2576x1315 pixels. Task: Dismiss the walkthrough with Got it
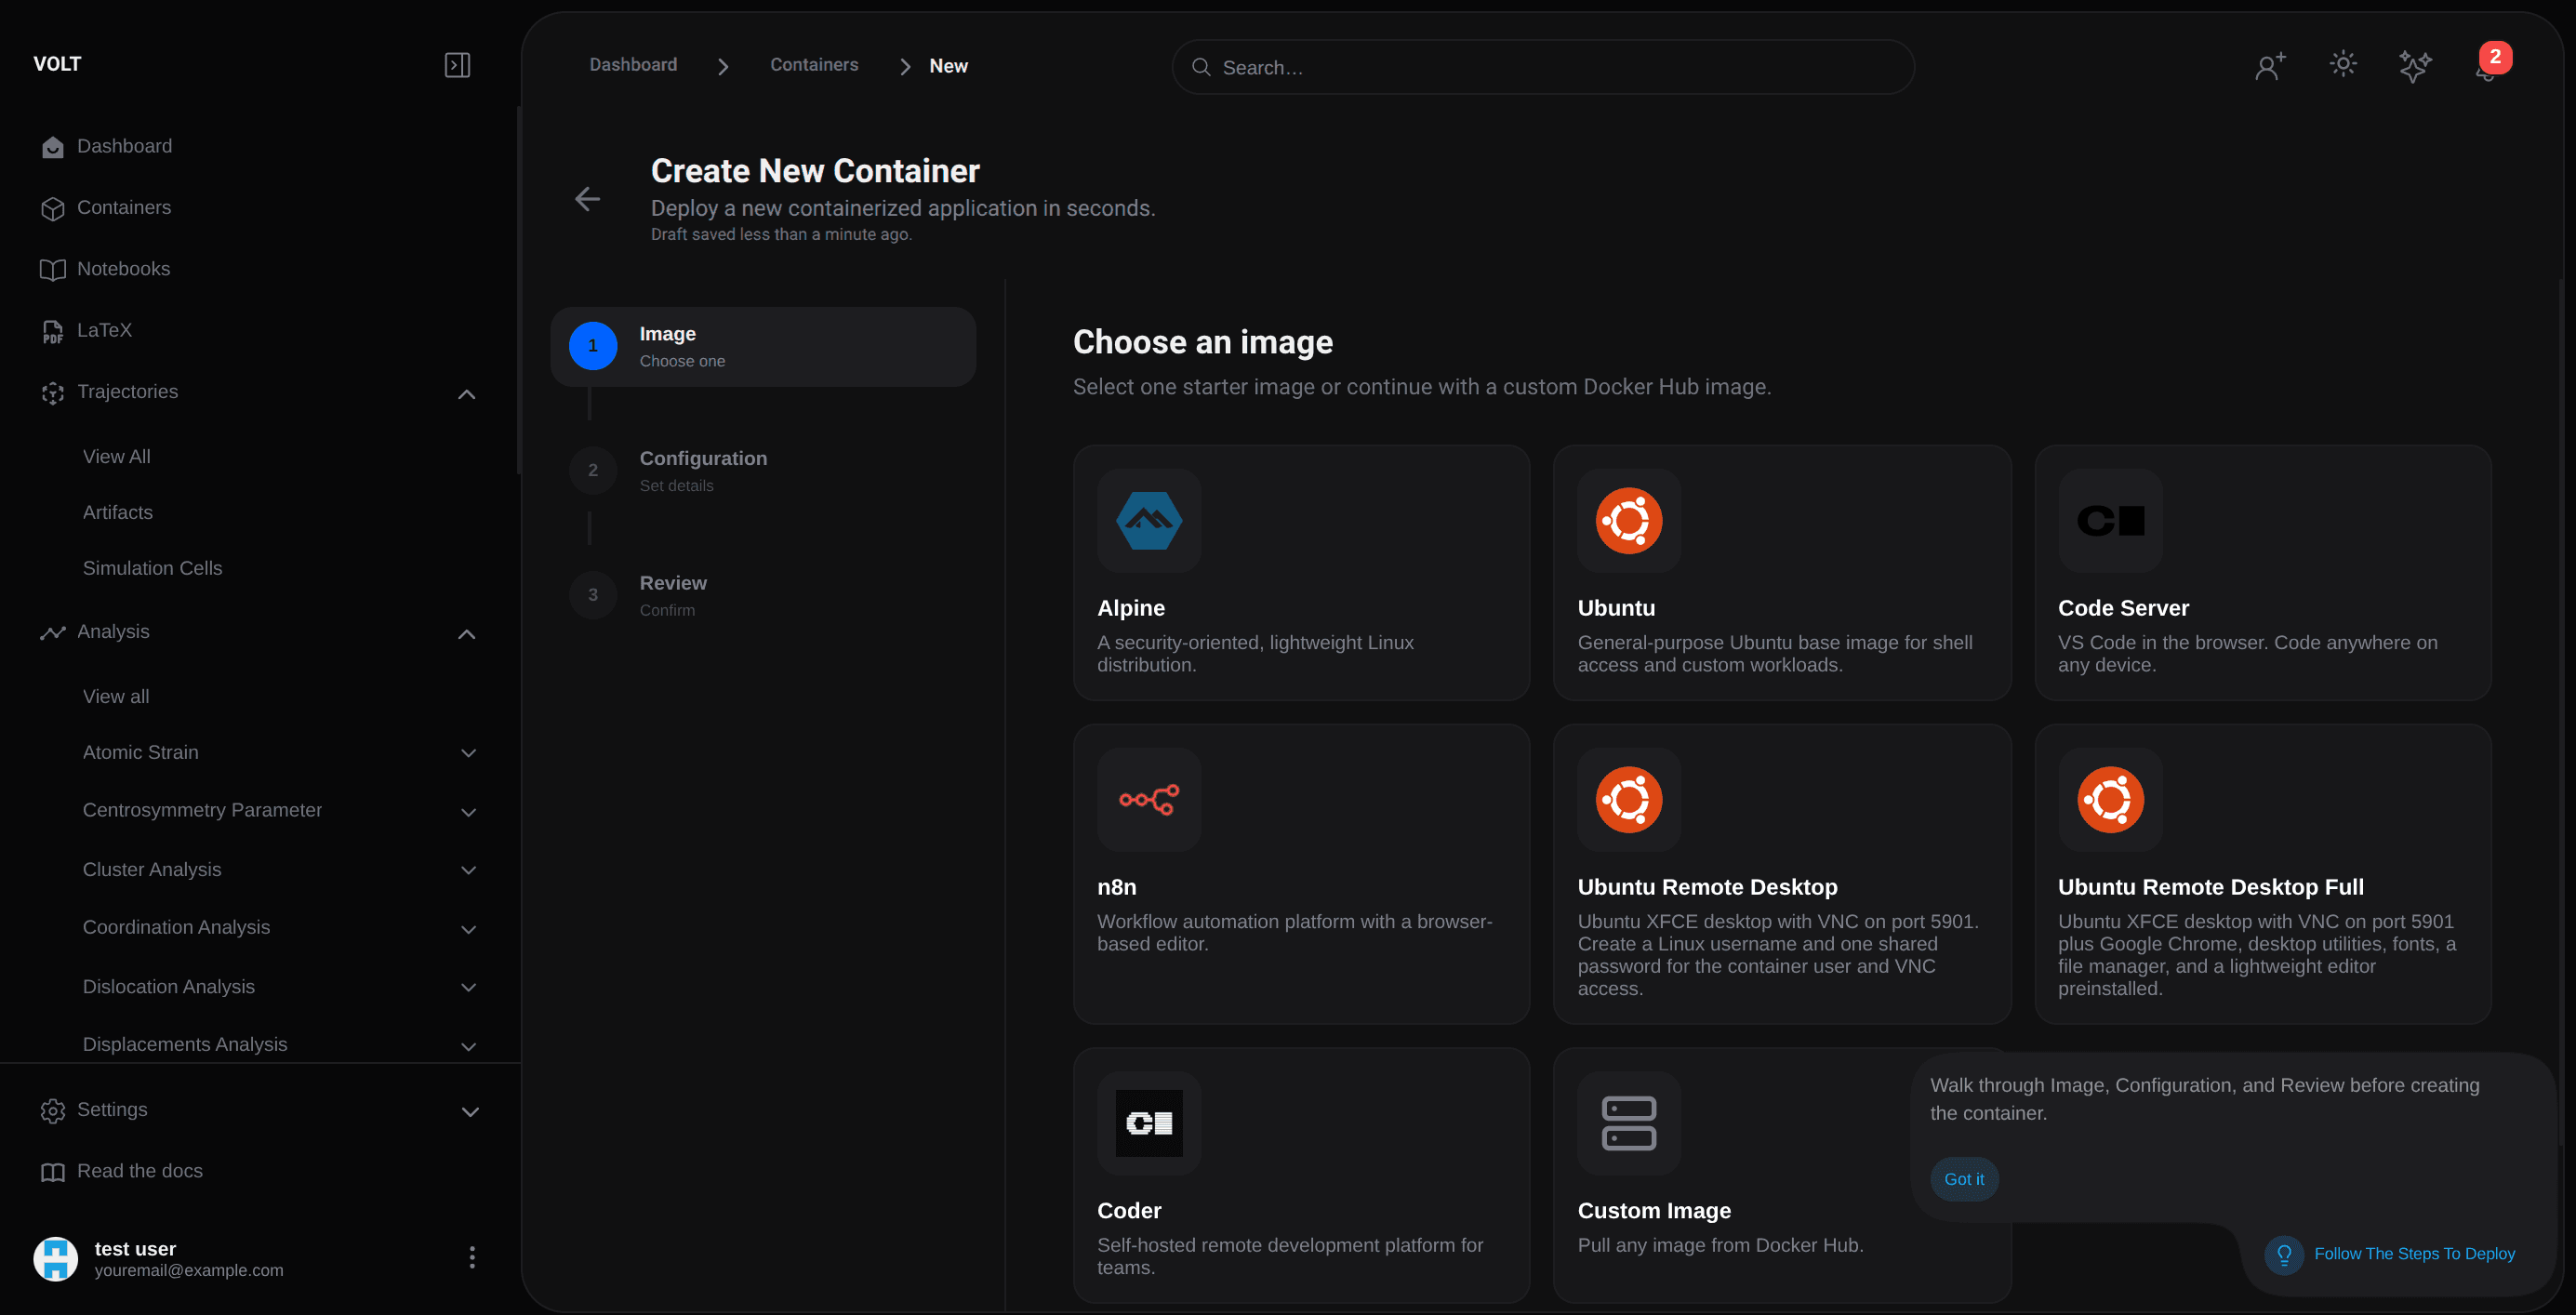click(1963, 1179)
